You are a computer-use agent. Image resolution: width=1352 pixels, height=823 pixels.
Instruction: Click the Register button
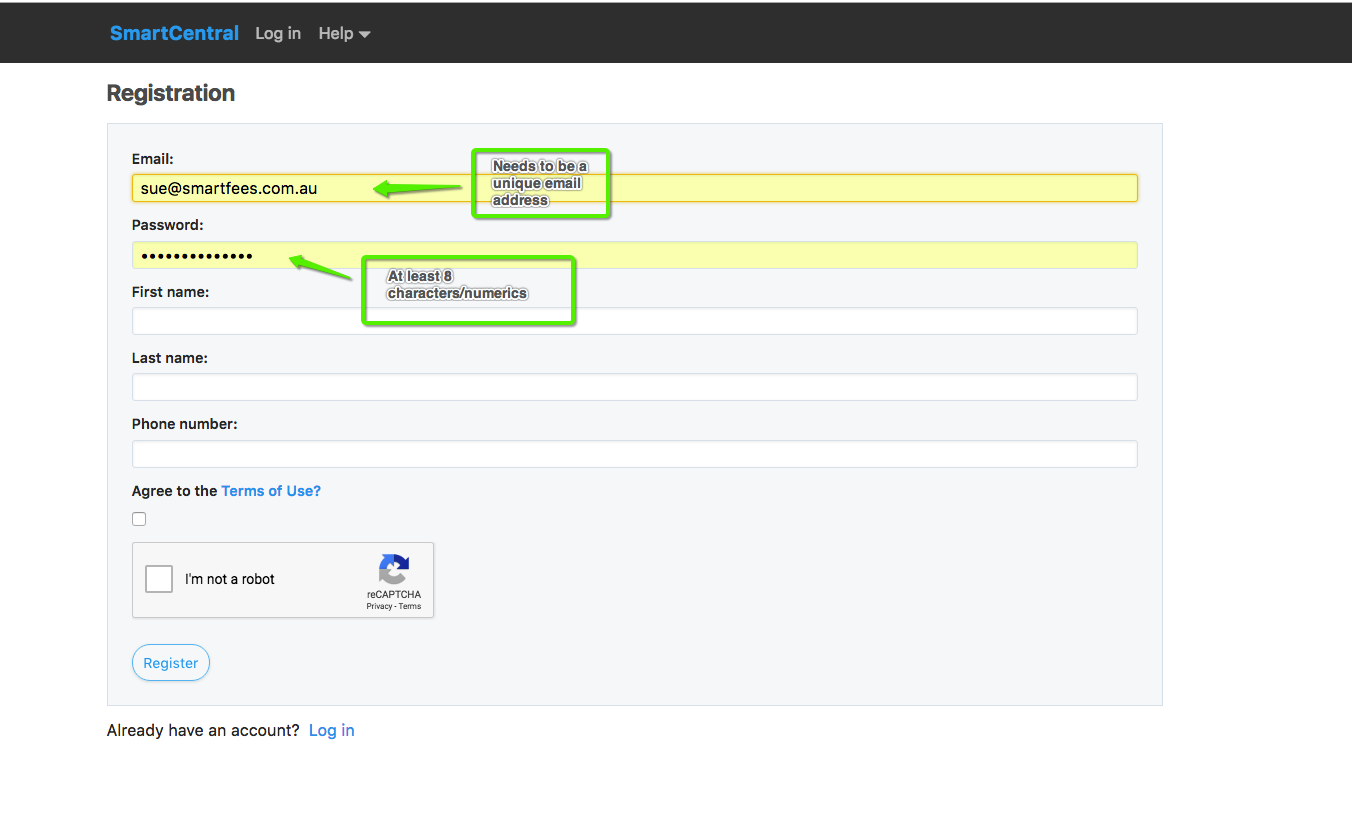[171, 663]
